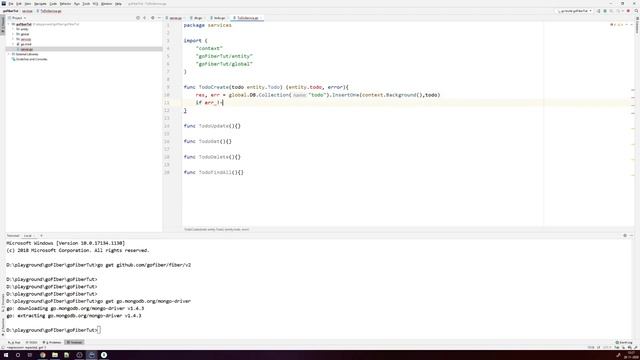Click the "context" import string
Screen dimensions: 640x360
(x=209, y=49)
